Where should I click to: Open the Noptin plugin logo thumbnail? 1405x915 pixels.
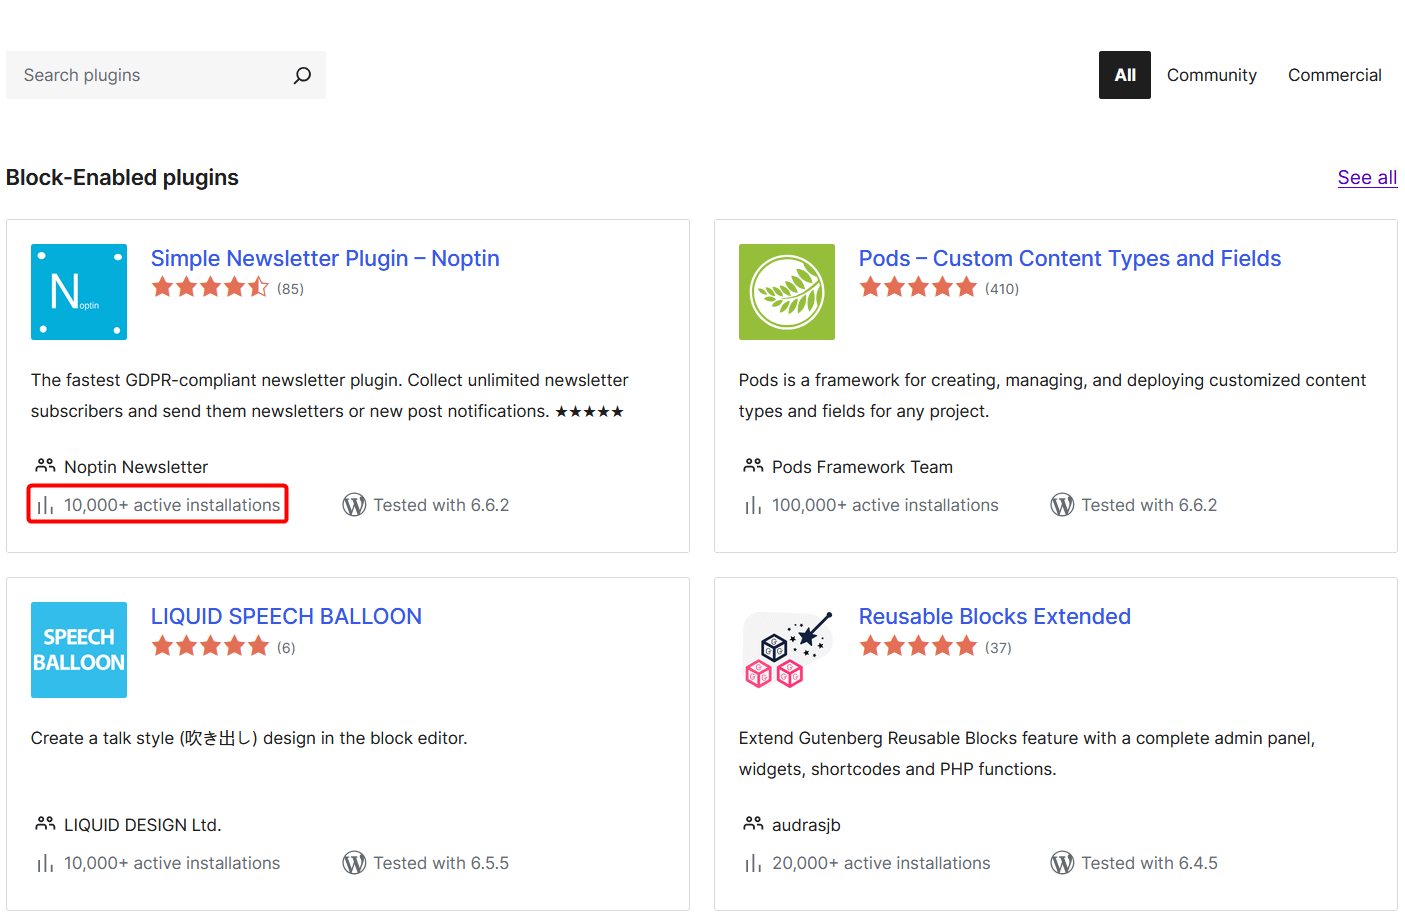[79, 292]
